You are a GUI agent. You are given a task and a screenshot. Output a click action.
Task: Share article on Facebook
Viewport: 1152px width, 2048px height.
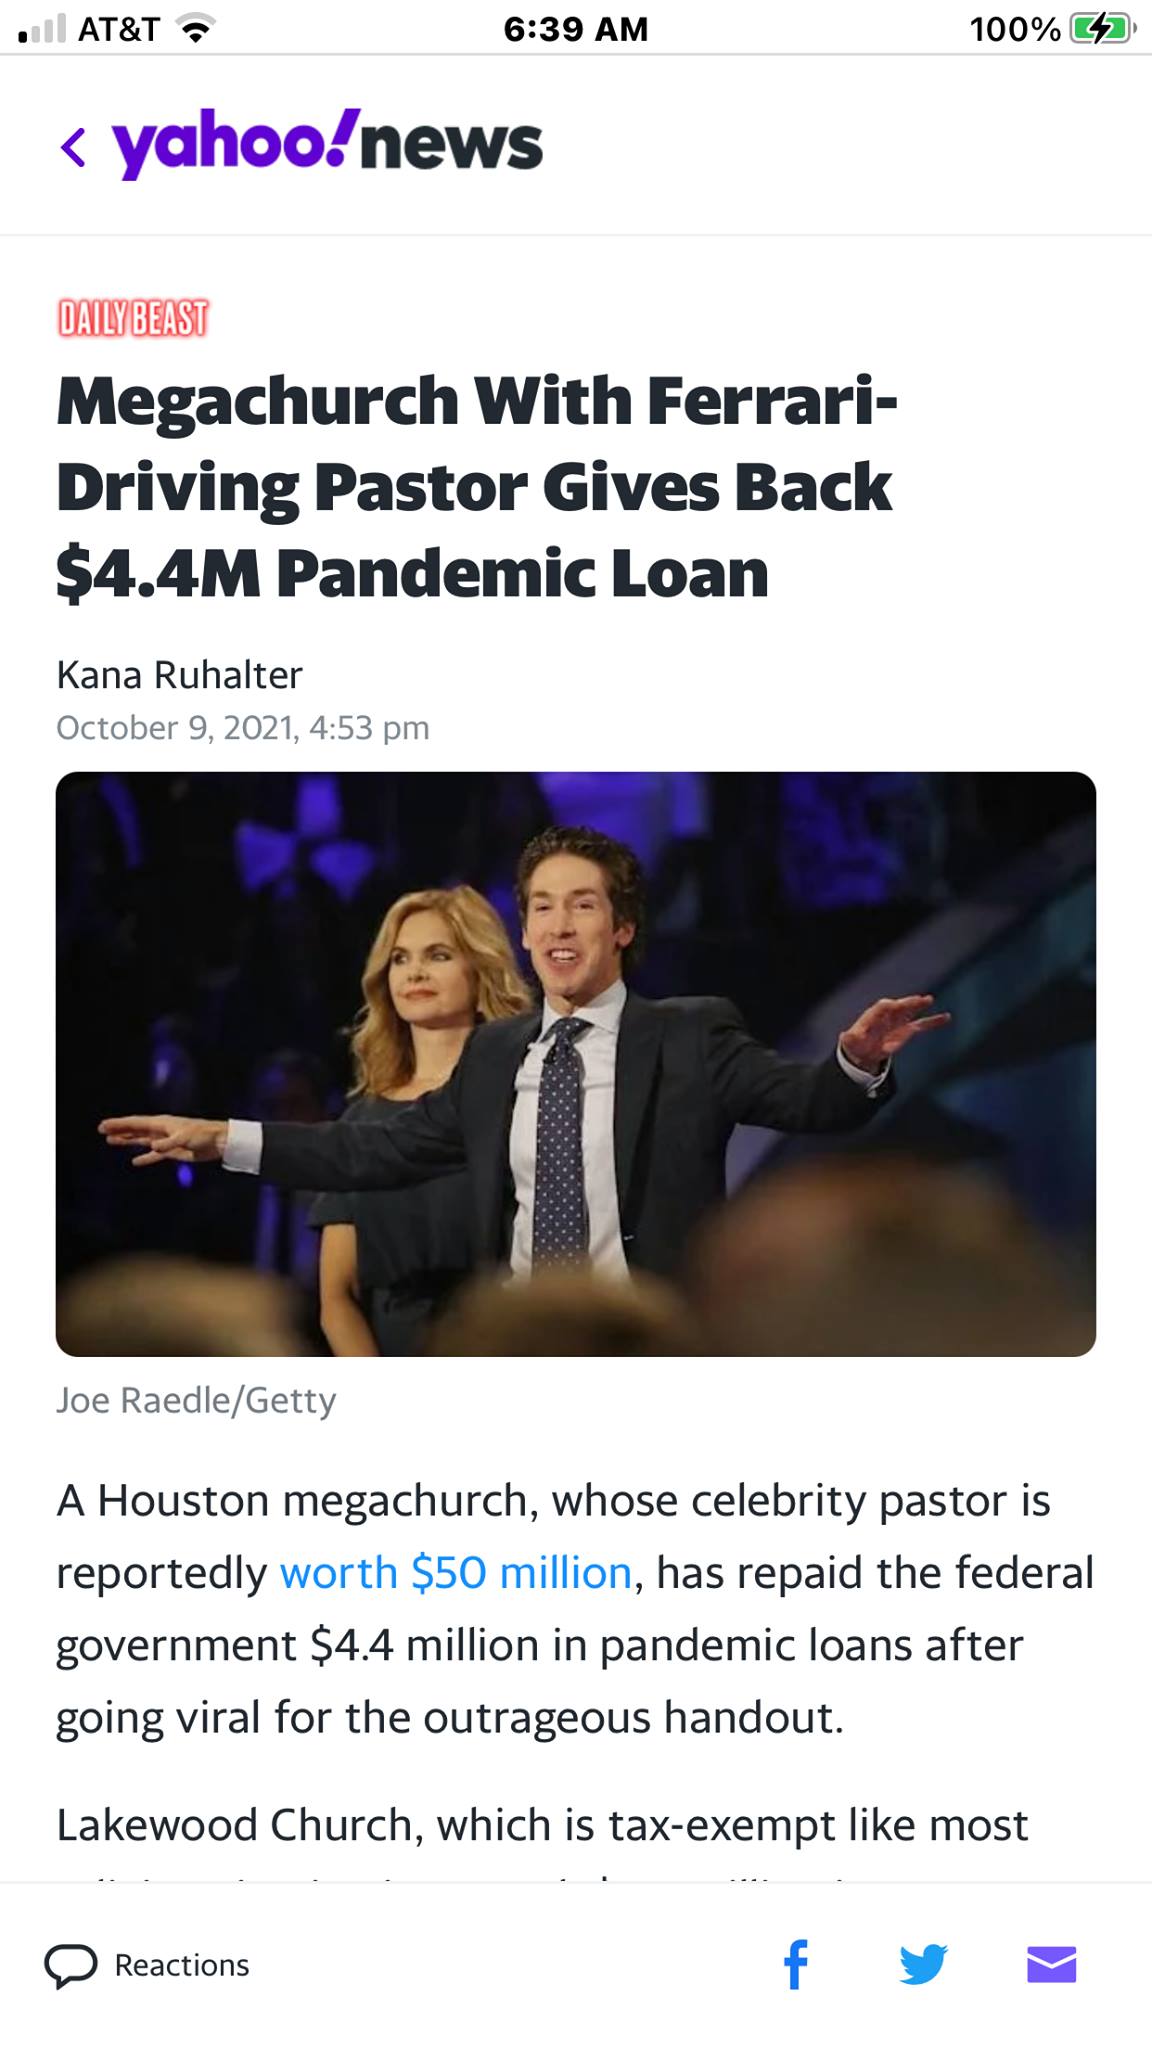click(x=795, y=1965)
